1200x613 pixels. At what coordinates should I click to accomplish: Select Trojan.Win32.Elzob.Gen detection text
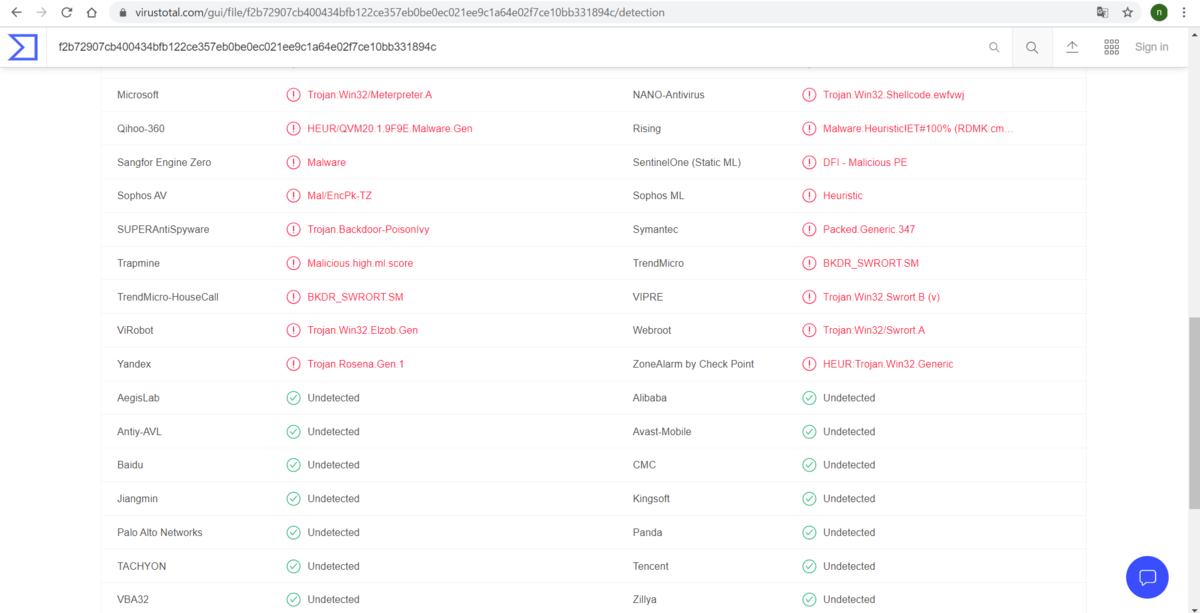point(363,330)
